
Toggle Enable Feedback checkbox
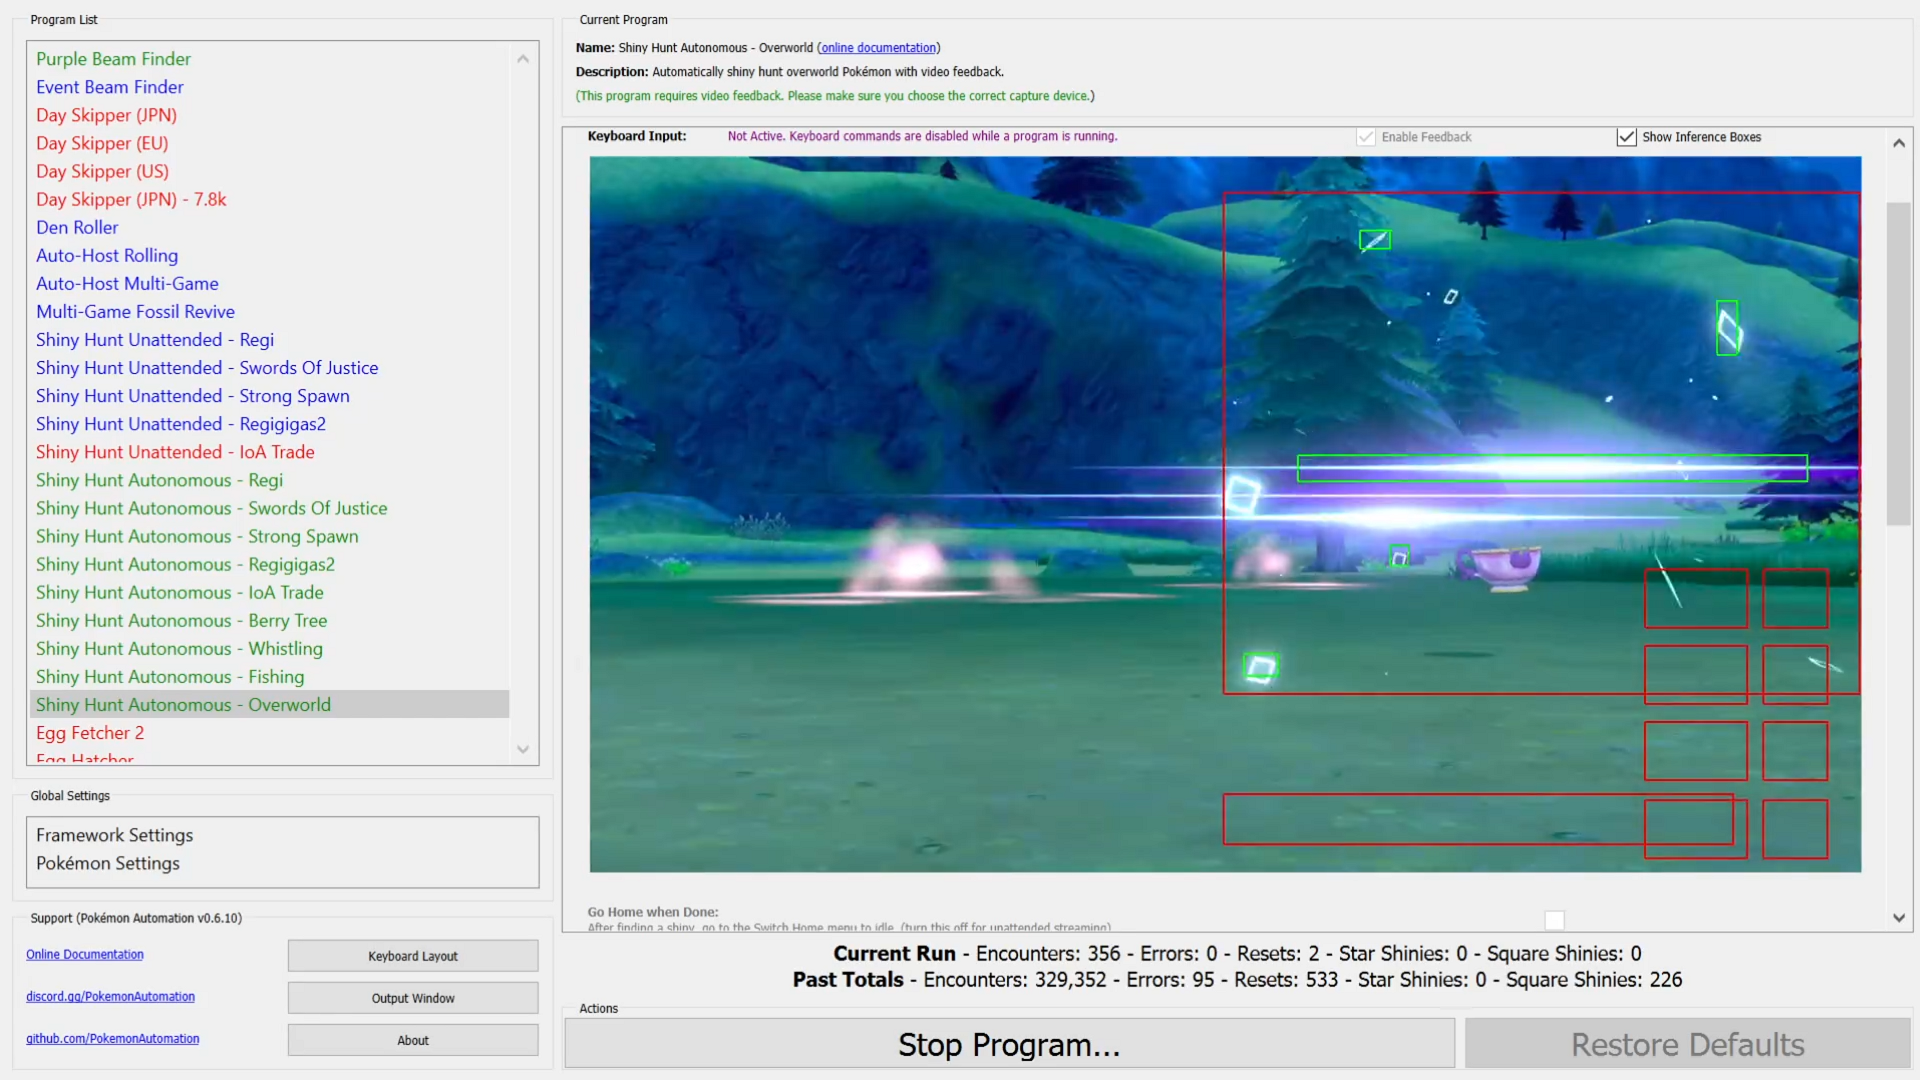click(x=1365, y=137)
